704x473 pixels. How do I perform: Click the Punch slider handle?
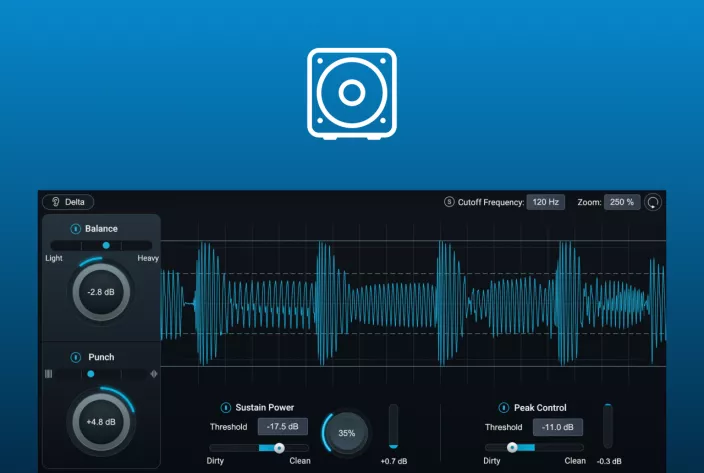pyautogui.click(x=91, y=374)
